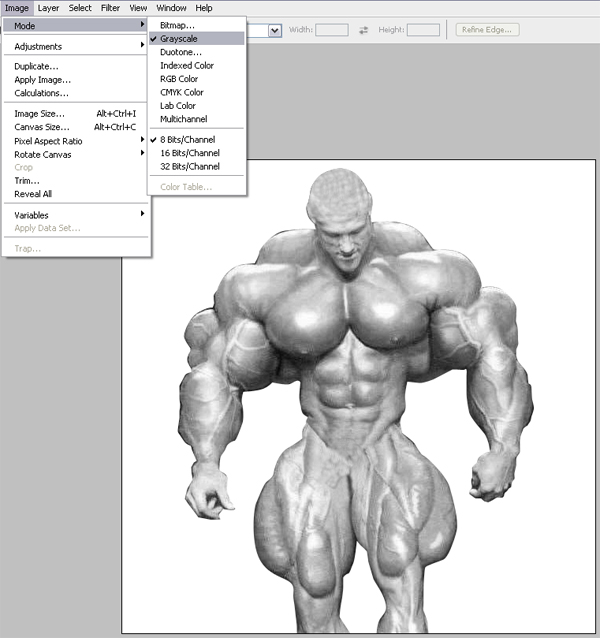
Task: Select 16 Bits/Channel depth
Action: [197, 153]
